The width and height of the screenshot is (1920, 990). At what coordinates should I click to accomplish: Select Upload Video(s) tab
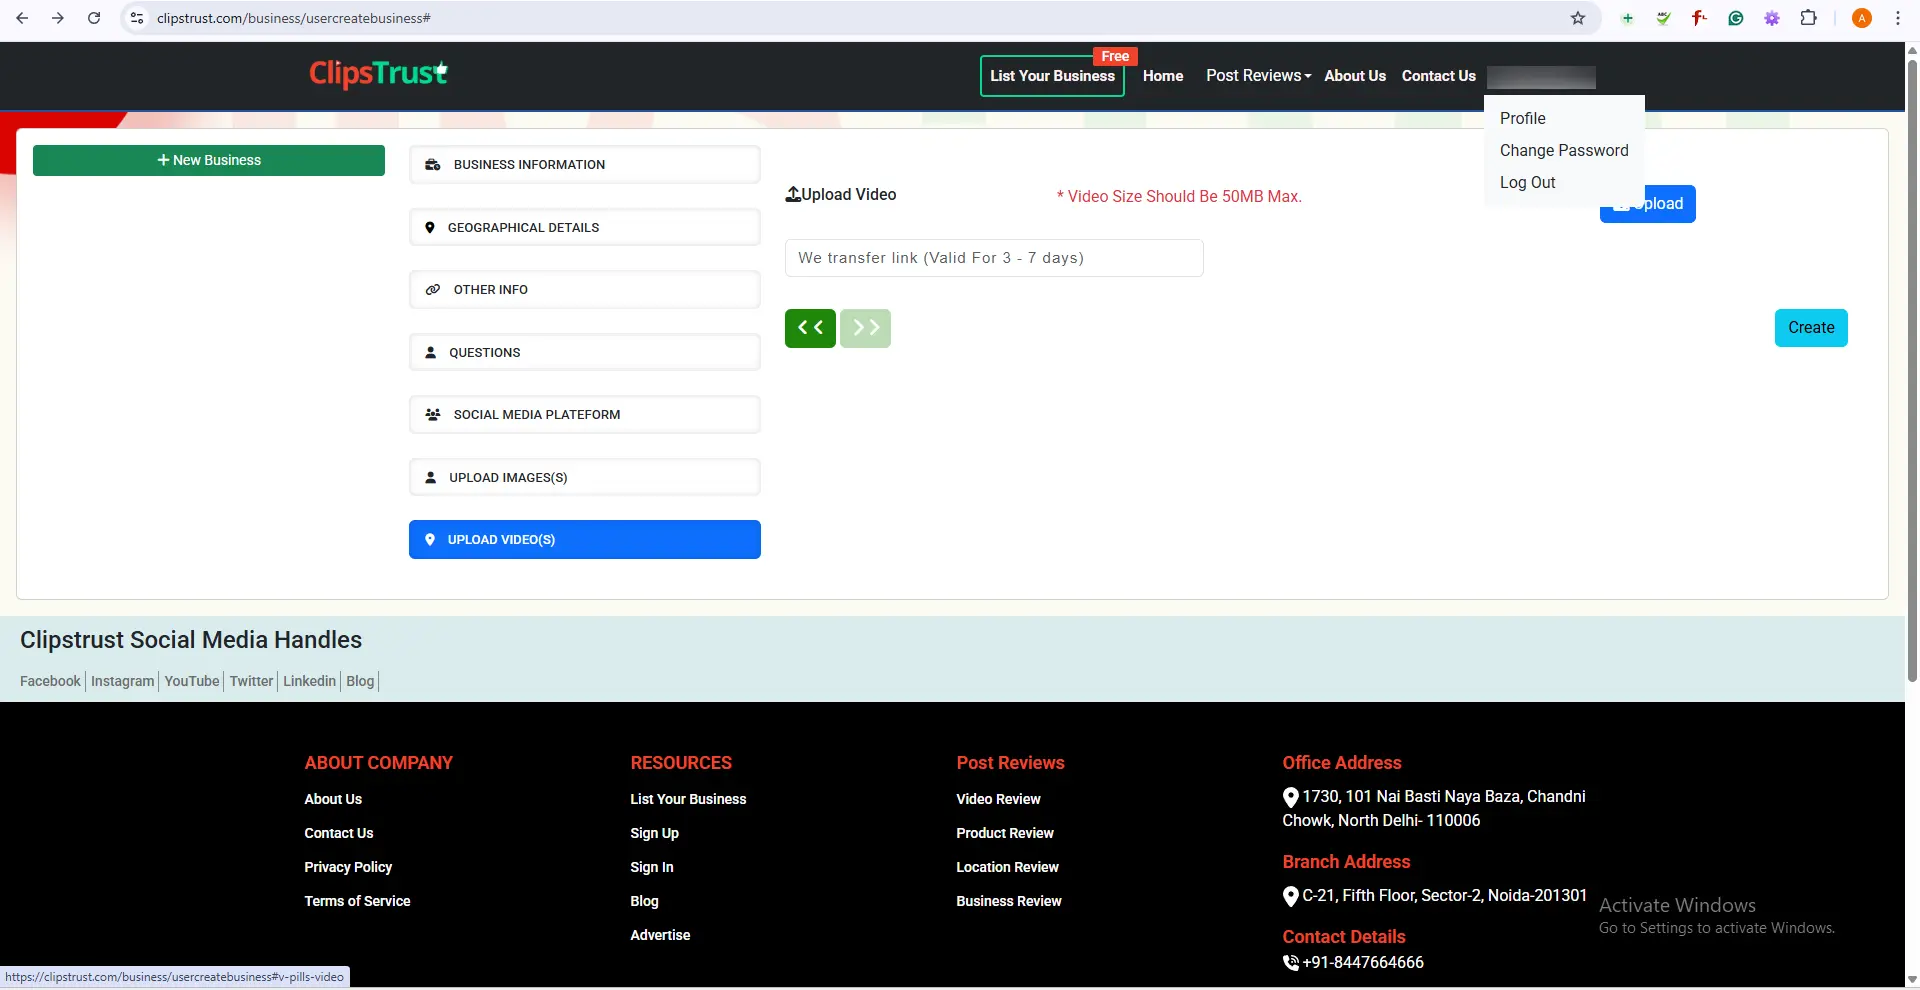coord(585,540)
